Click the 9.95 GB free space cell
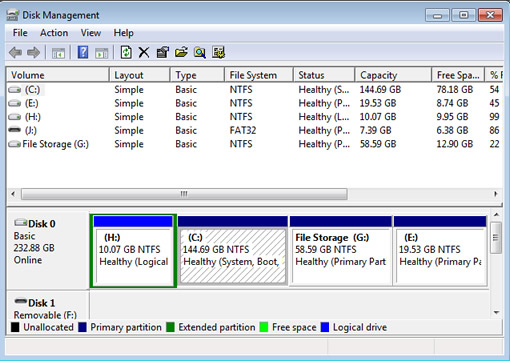This screenshot has height=361, width=510. coord(452,117)
